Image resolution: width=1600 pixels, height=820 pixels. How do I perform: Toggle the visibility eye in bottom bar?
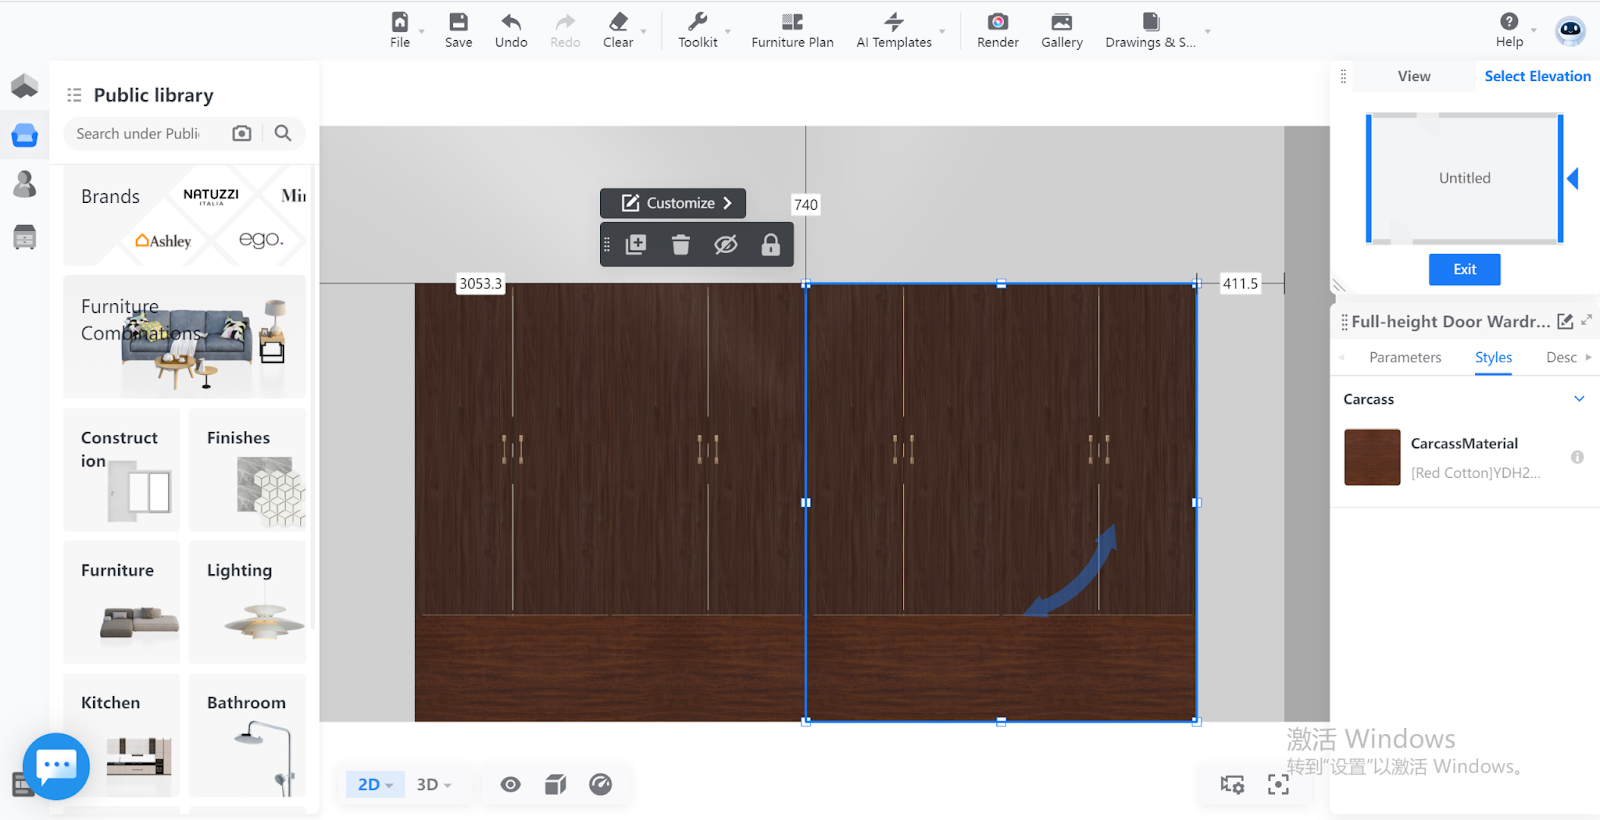pyautogui.click(x=510, y=785)
